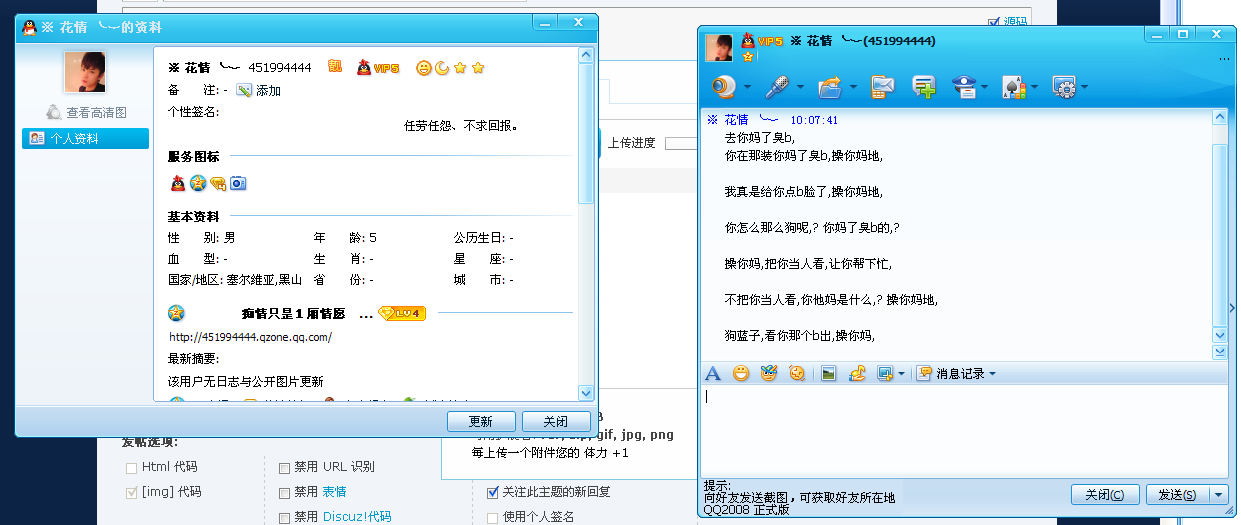Viewport: 1241px width, 525px height.
Task: Click the send picture icon
Action: (x=828, y=374)
